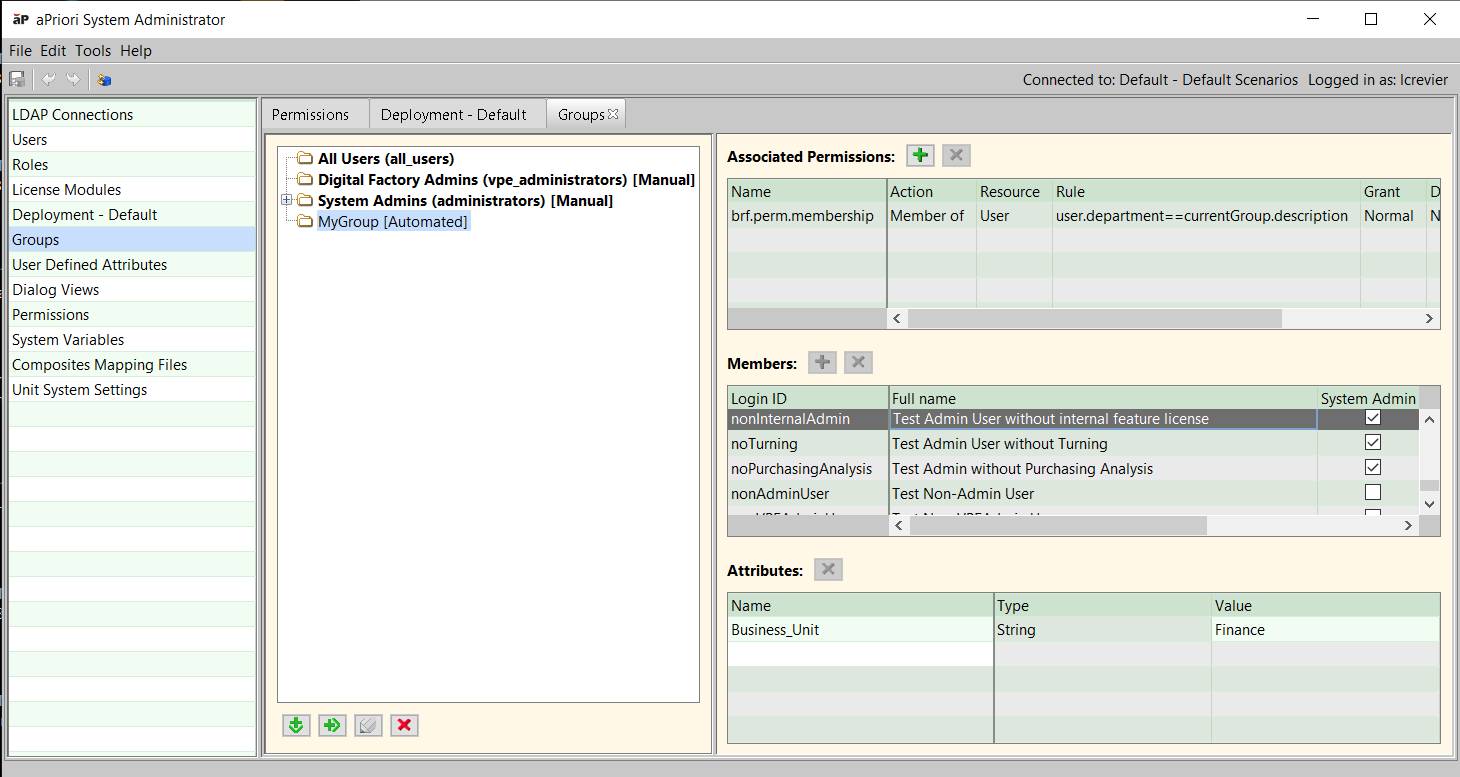Click the pencil edit button below the tree
This screenshot has width=1460, height=777.
[368, 725]
